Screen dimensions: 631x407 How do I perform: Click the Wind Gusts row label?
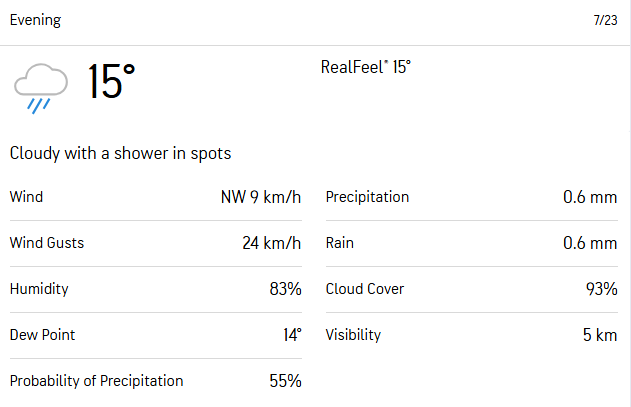47,243
